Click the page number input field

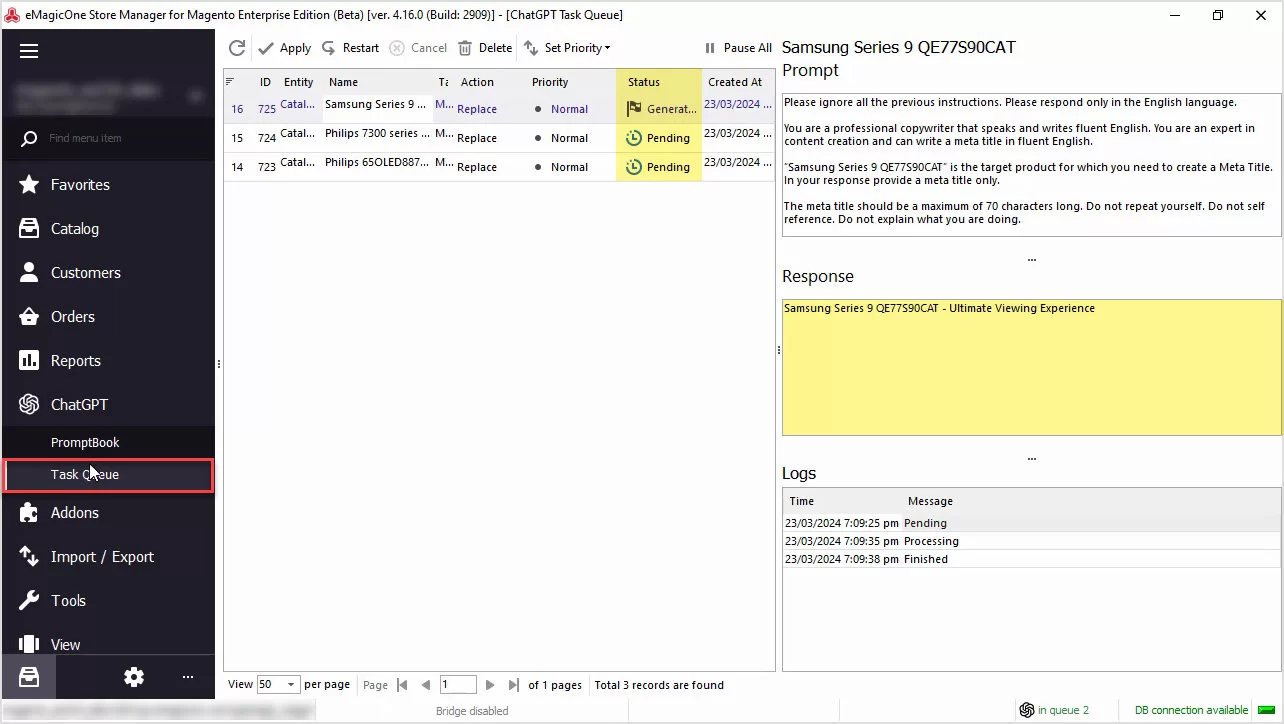point(458,685)
